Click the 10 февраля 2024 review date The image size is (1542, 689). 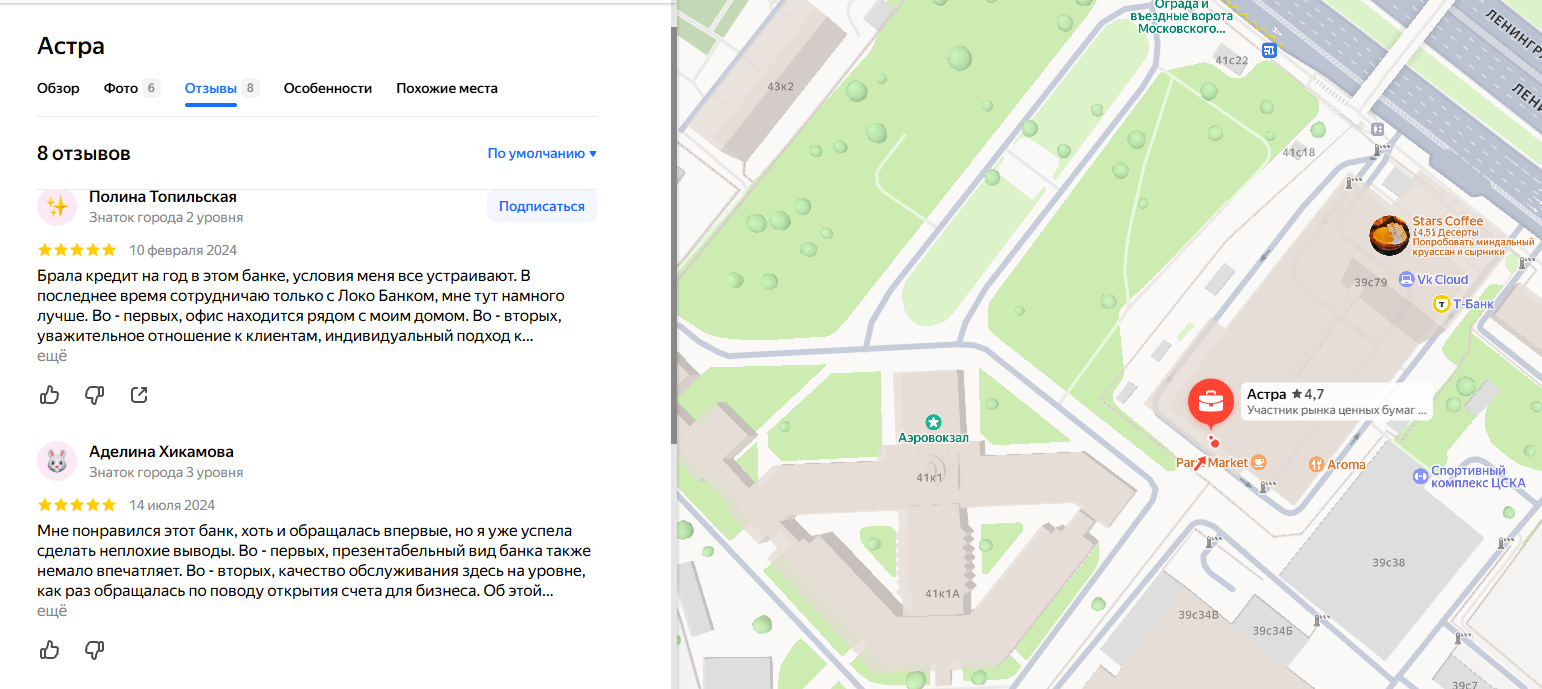click(x=183, y=250)
